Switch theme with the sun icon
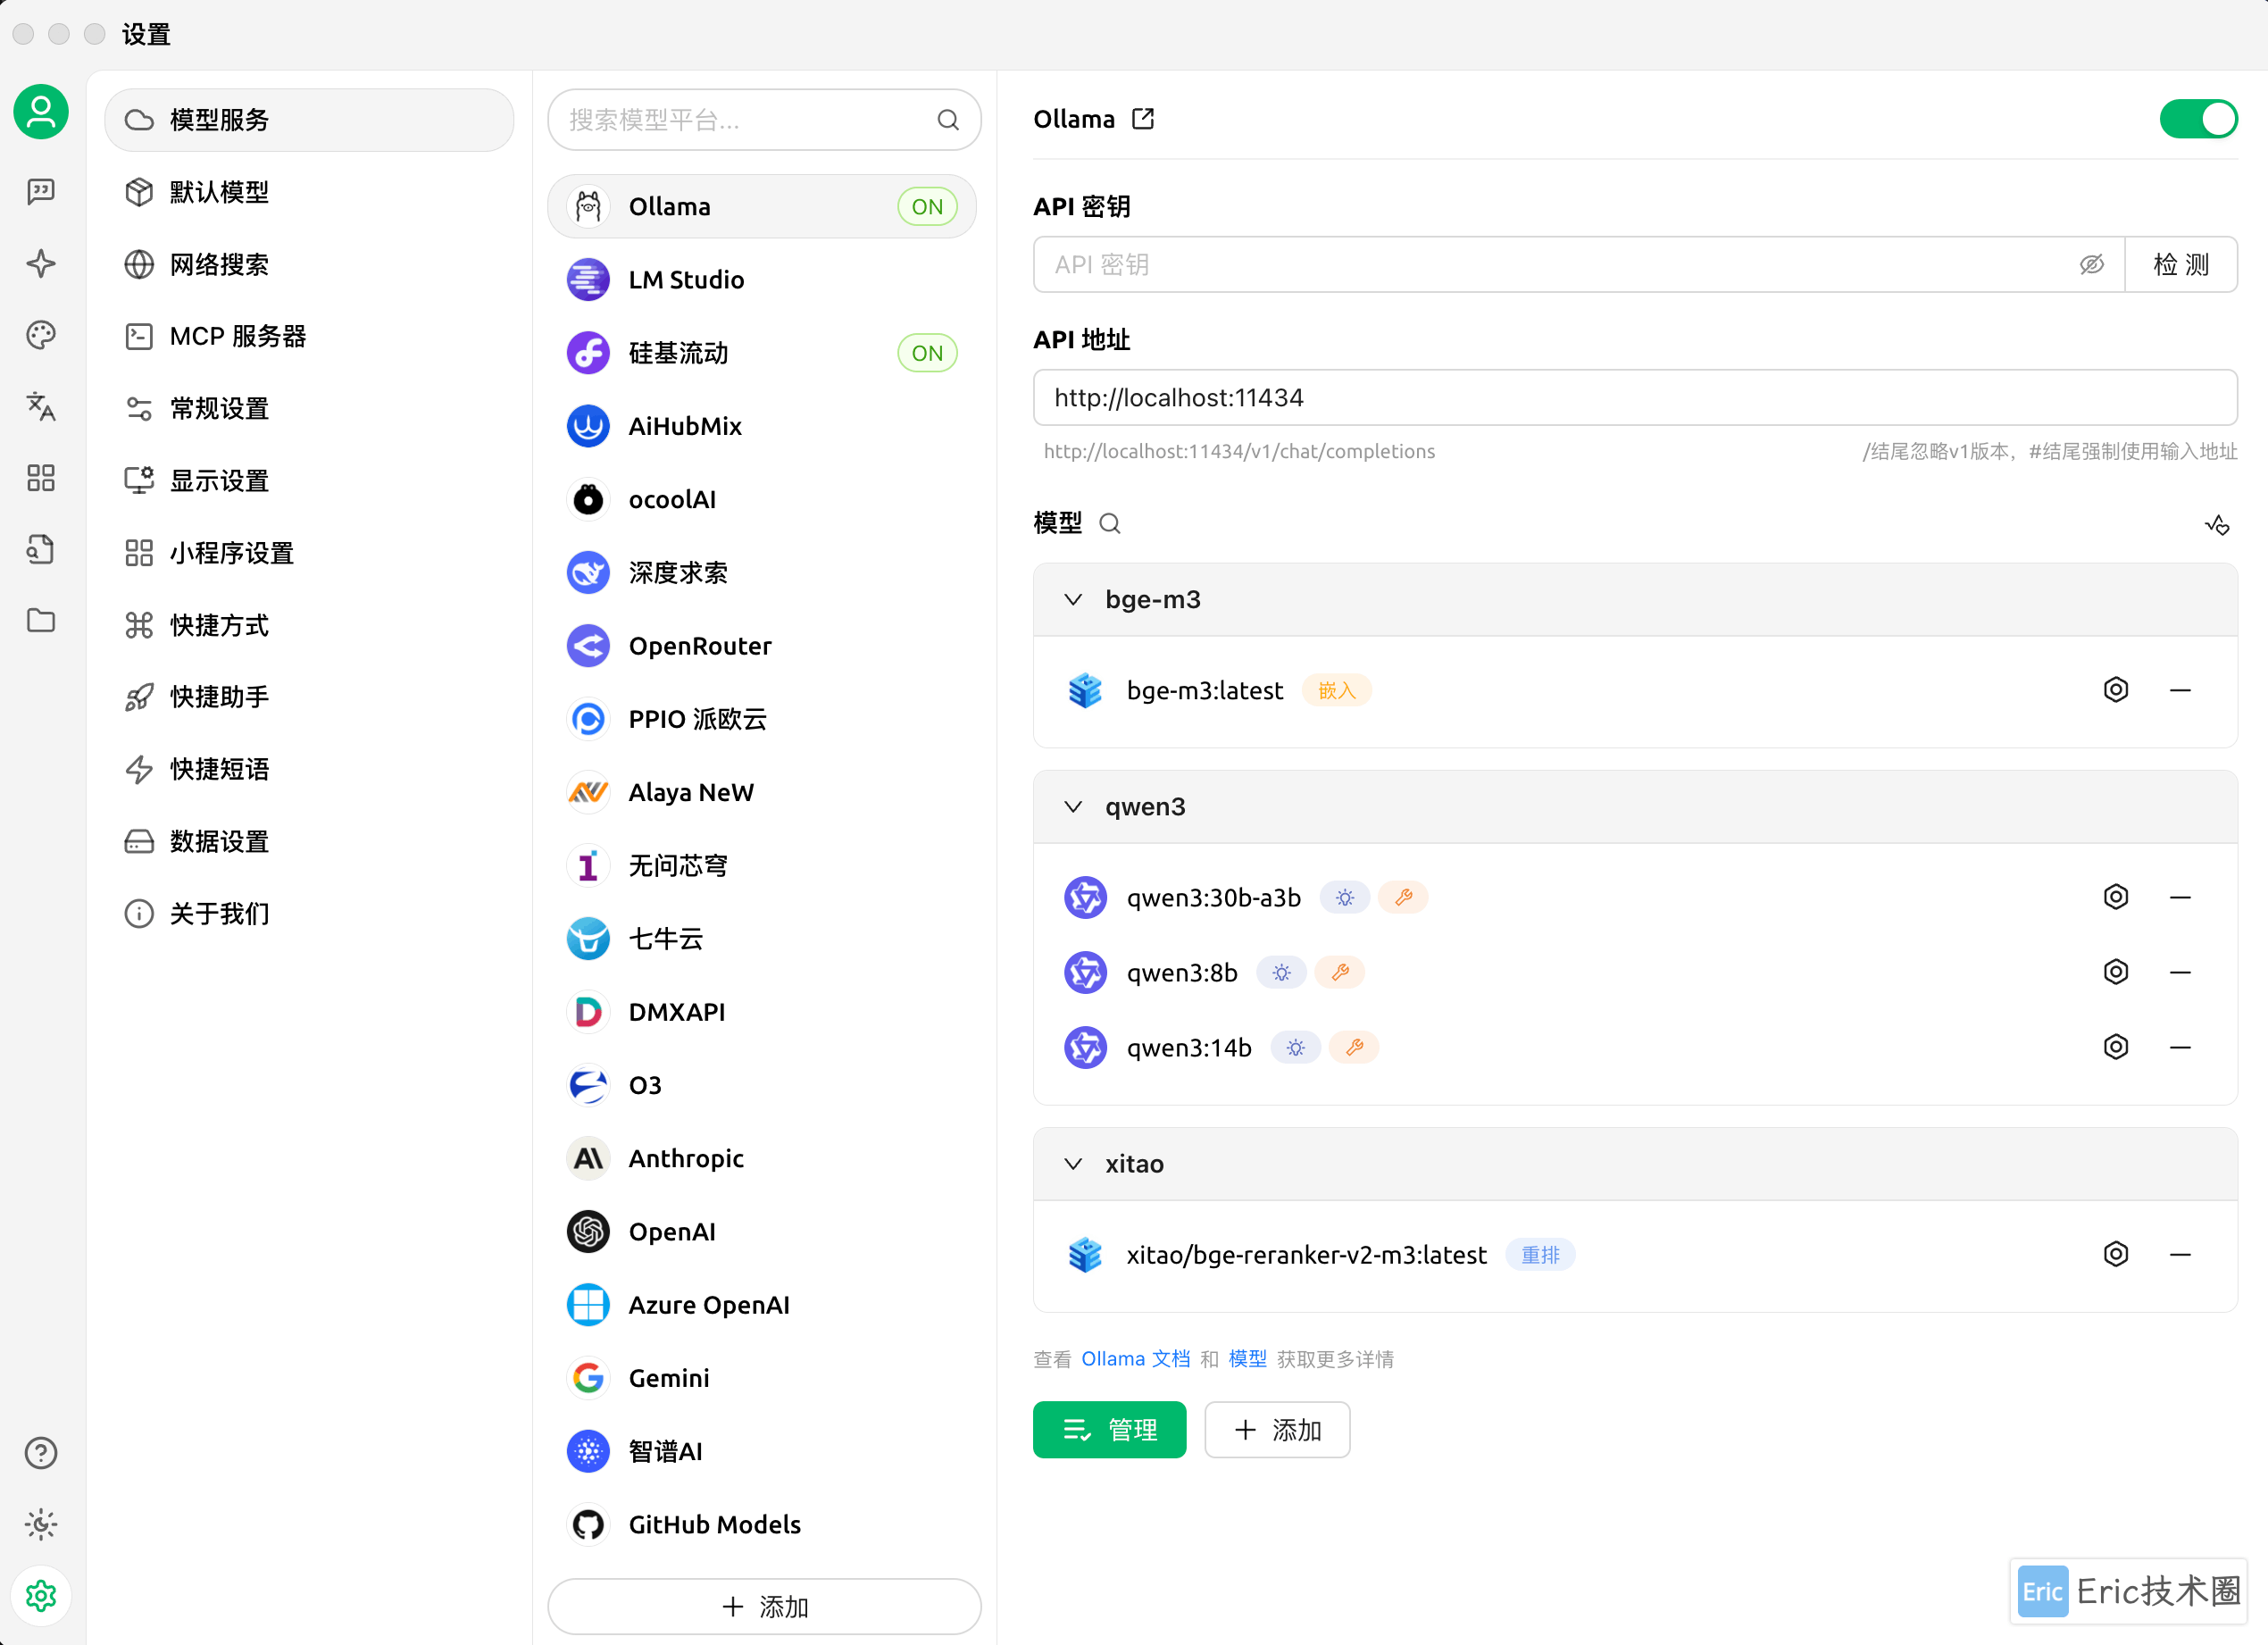The width and height of the screenshot is (2268, 1645). pyautogui.click(x=41, y=1525)
